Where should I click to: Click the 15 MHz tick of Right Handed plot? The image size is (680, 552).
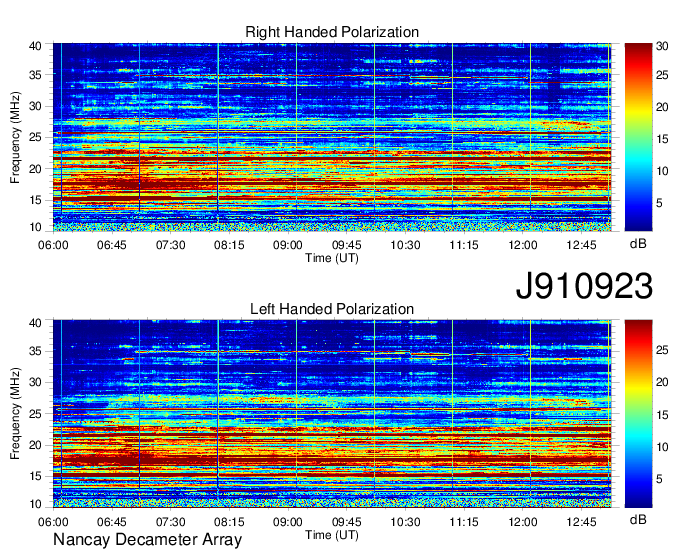(35, 200)
